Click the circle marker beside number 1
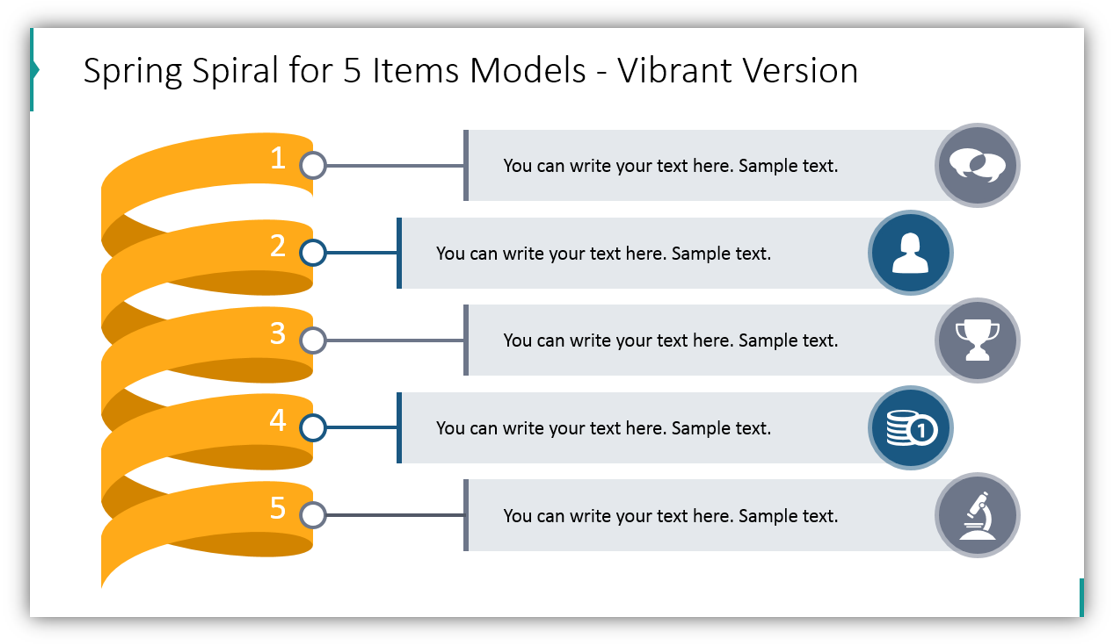 click(313, 165)
